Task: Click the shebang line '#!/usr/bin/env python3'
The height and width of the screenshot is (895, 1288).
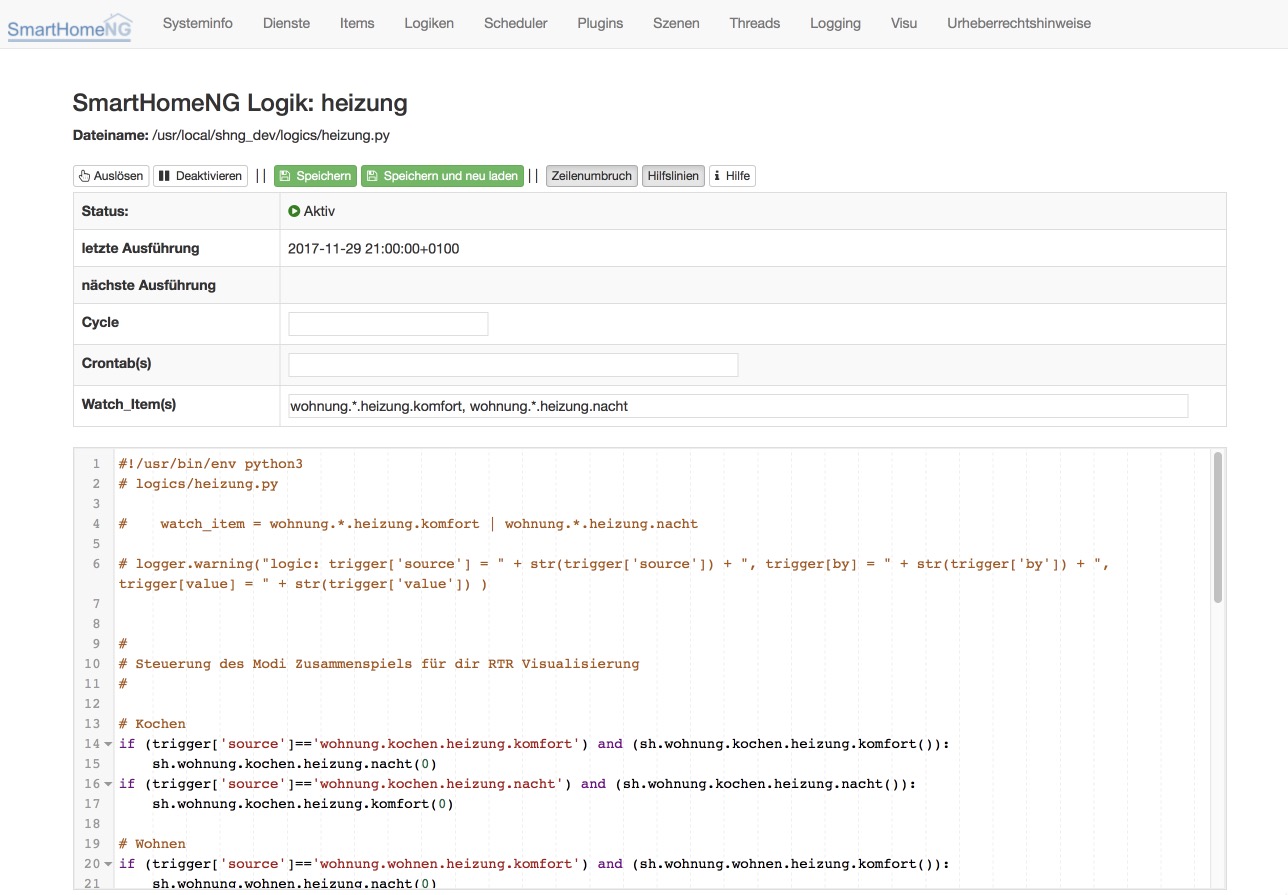Action: (x=210, y=464)
